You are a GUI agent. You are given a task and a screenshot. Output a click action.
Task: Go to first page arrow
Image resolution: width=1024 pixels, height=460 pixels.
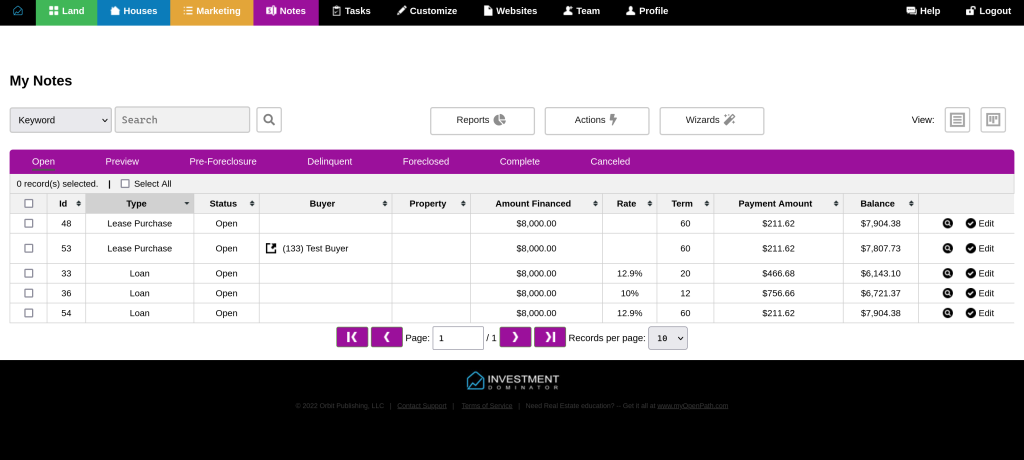coord(352,338)
